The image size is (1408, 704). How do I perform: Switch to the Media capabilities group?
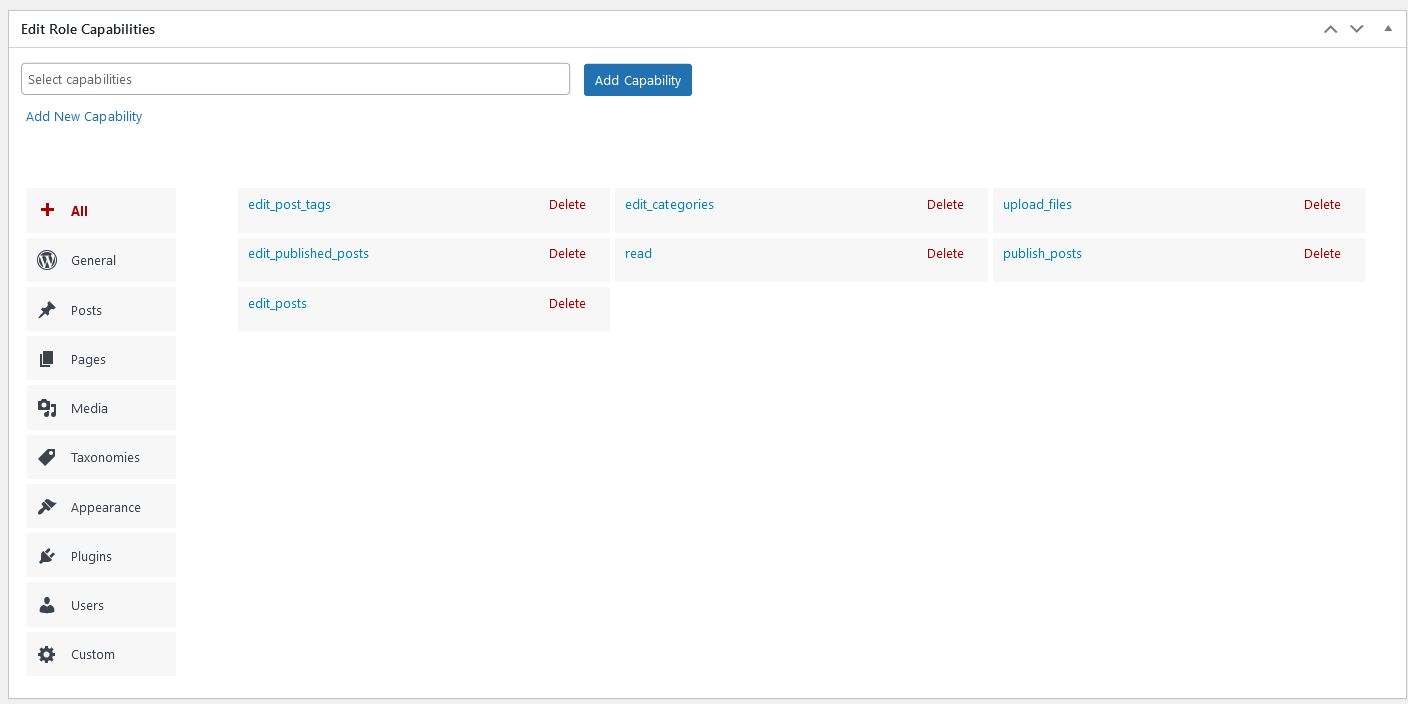point(101,407)
